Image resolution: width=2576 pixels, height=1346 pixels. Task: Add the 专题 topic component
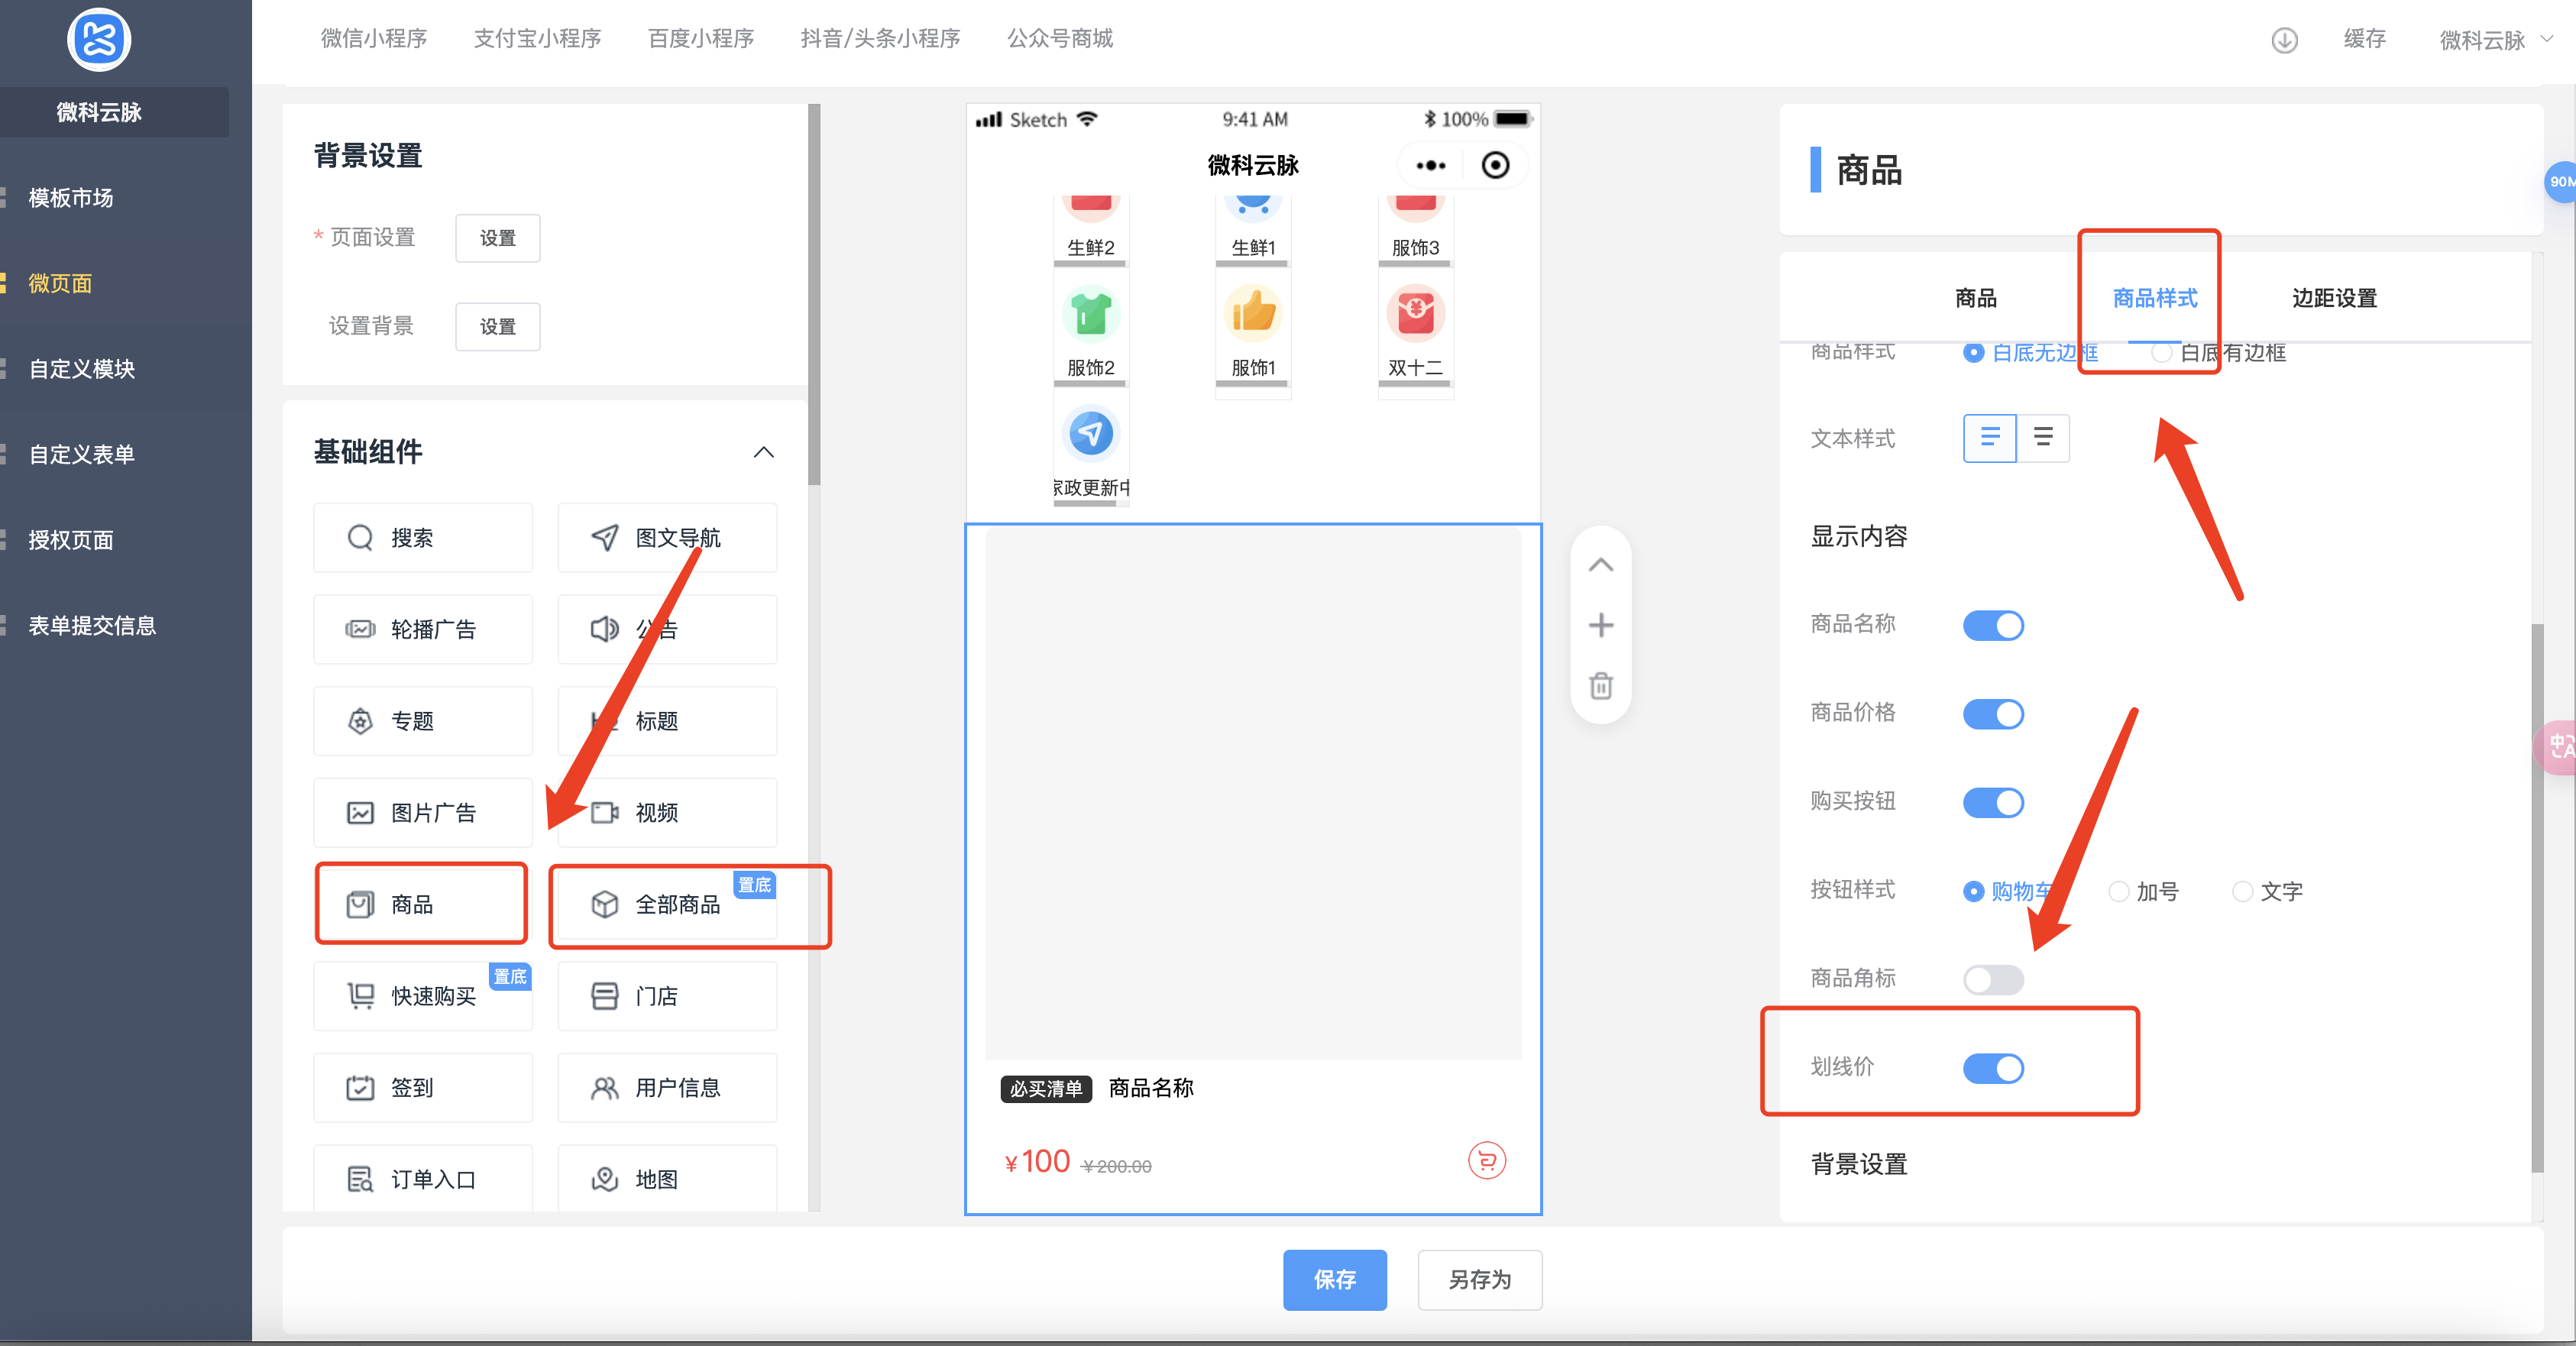(423, 721)
